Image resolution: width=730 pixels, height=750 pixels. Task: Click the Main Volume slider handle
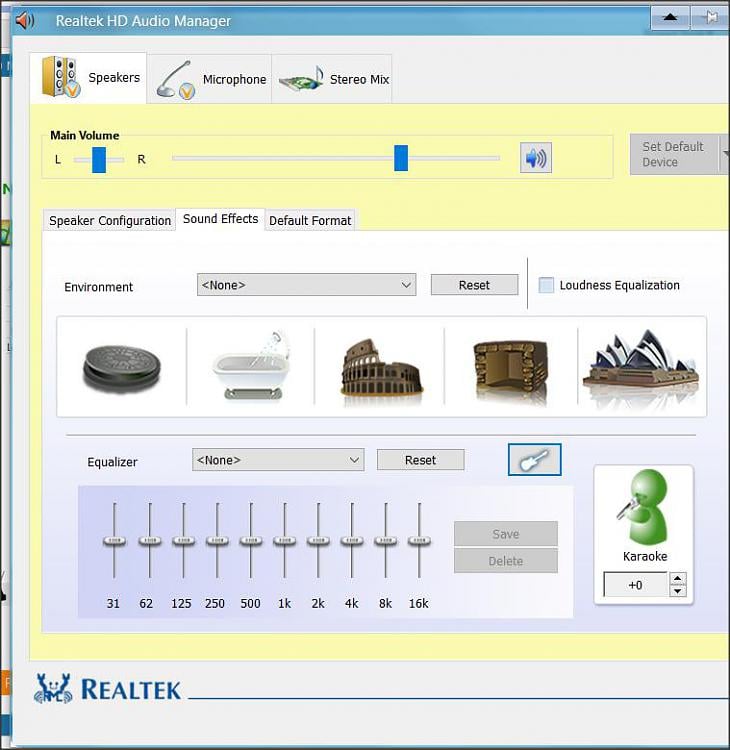[x=401, y=158]
